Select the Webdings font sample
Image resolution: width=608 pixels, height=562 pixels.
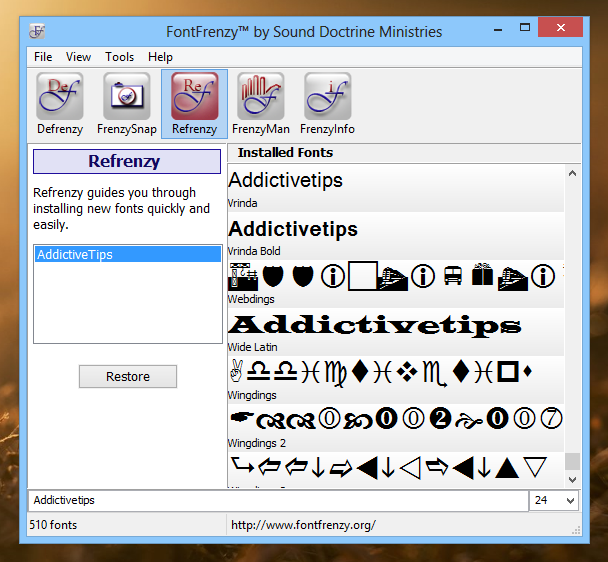(x=396, y=284)
